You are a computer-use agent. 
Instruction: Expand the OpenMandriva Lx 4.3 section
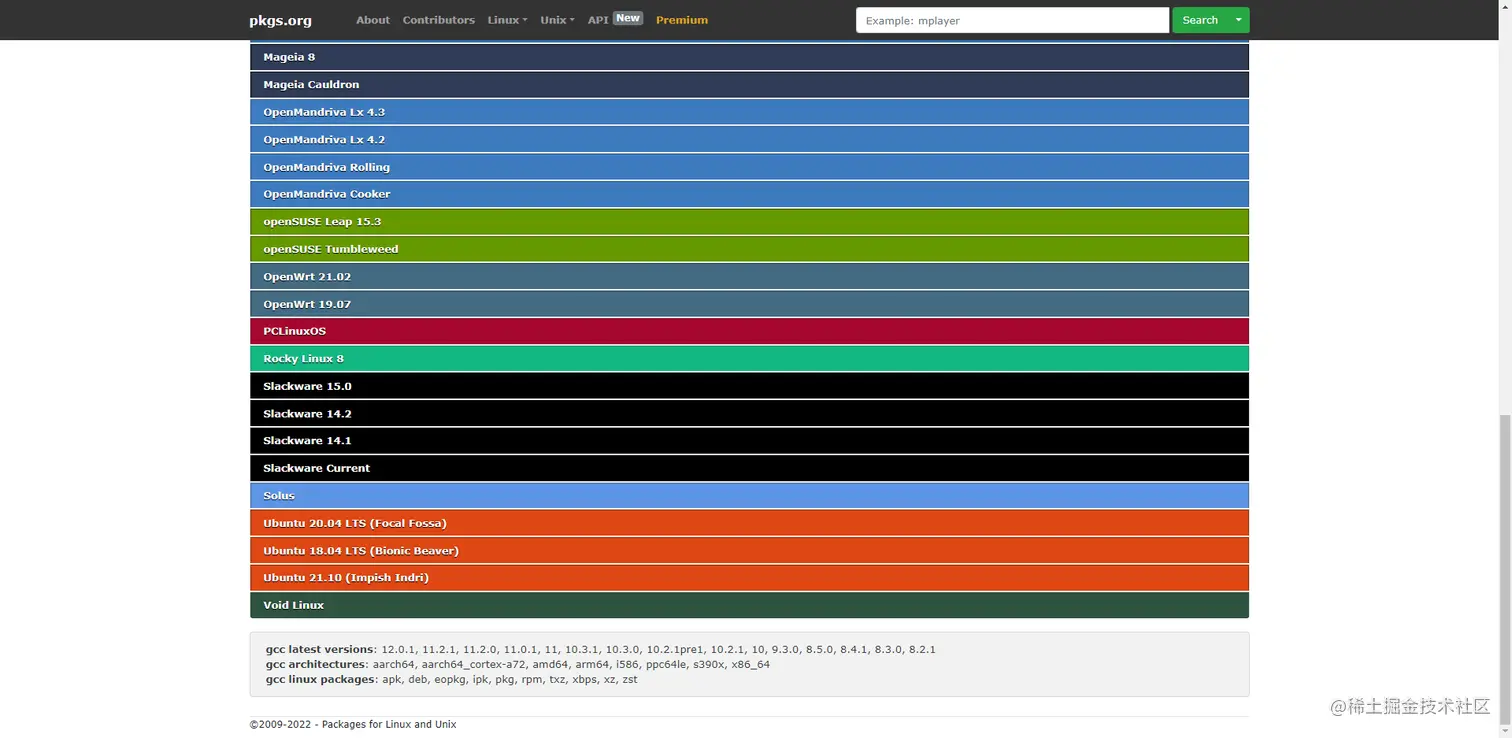749,112
